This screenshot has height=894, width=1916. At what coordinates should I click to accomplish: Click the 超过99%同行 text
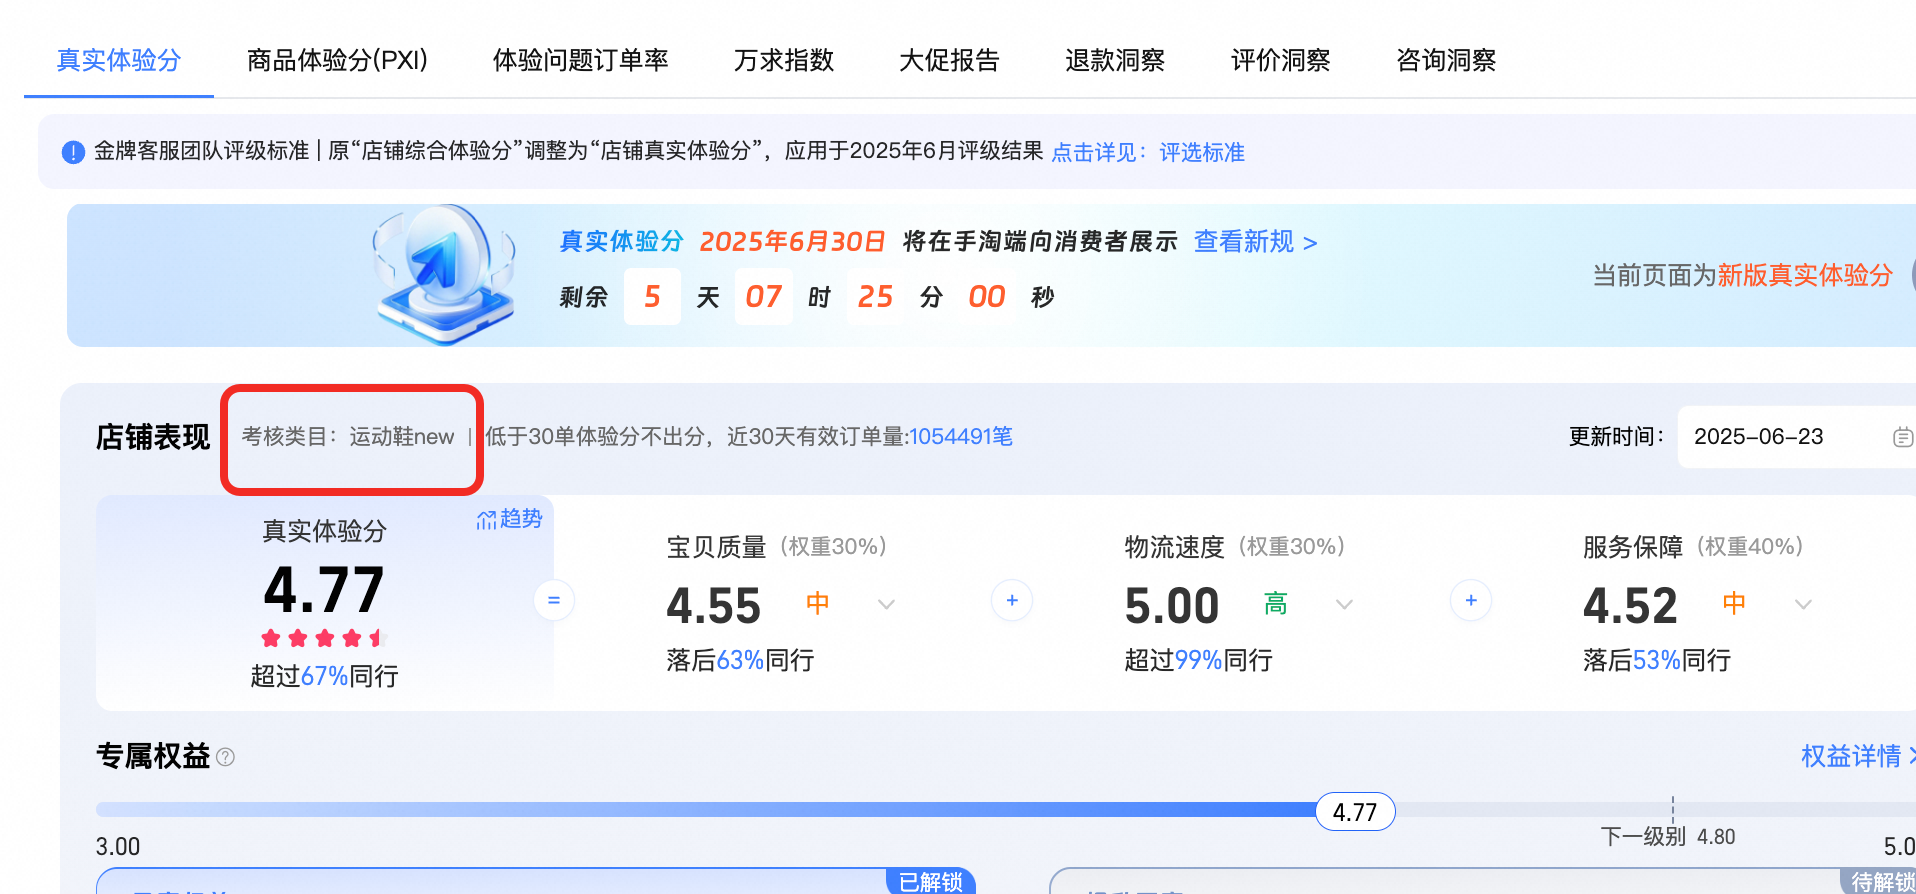click(x=1198, y=660)
